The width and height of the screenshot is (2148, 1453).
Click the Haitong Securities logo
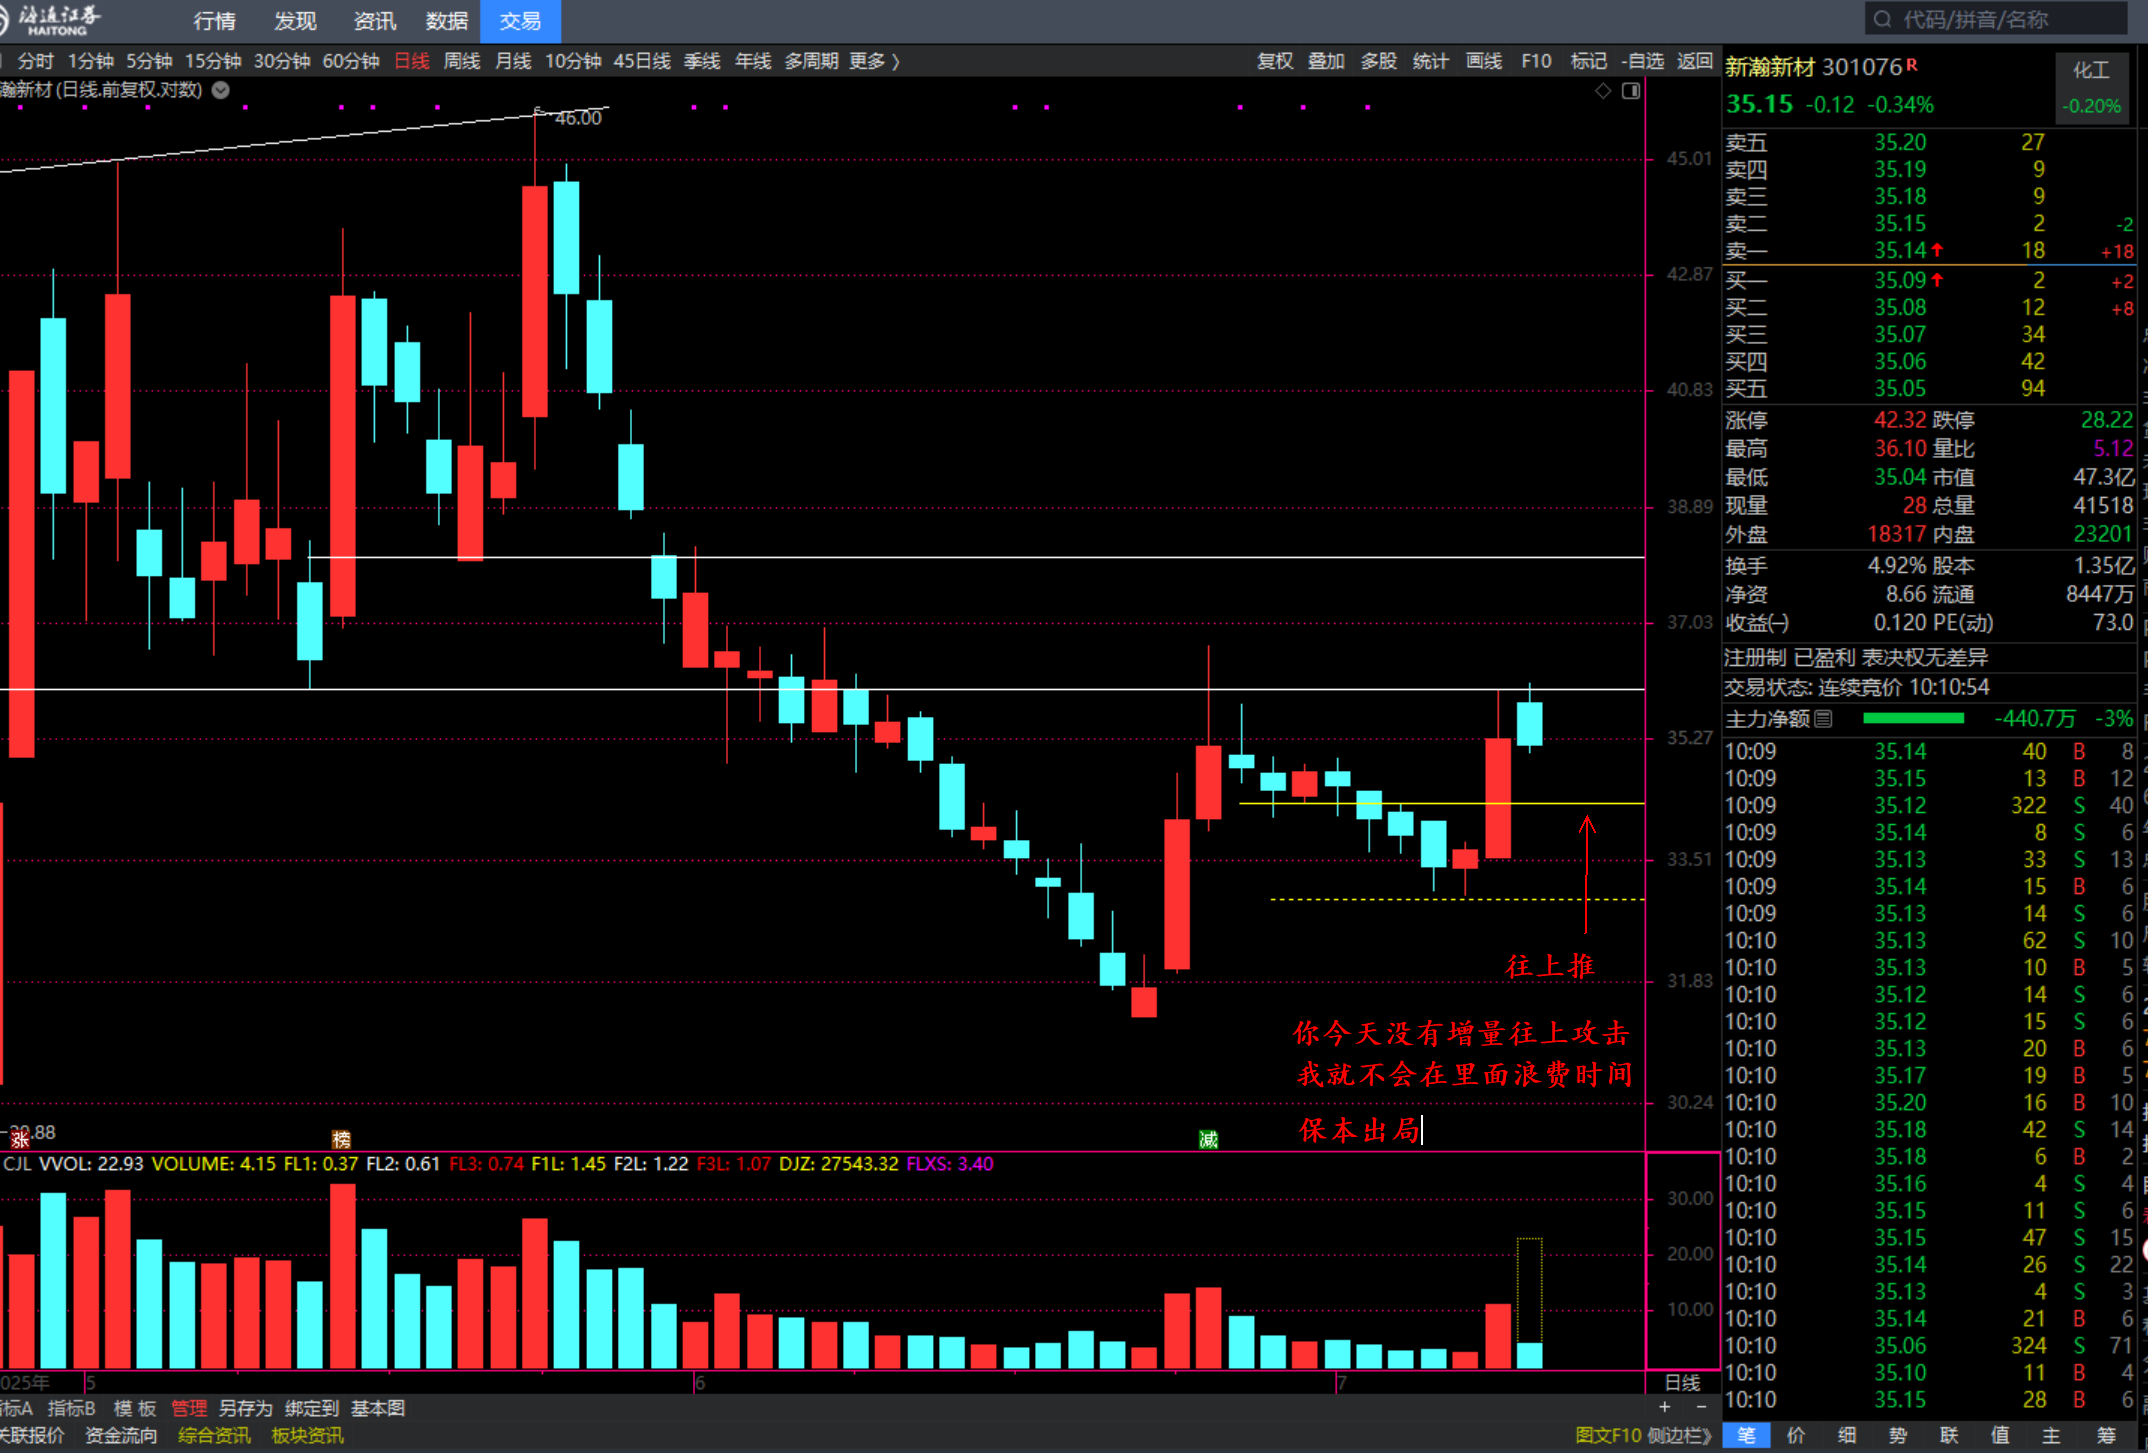point(50,19)
